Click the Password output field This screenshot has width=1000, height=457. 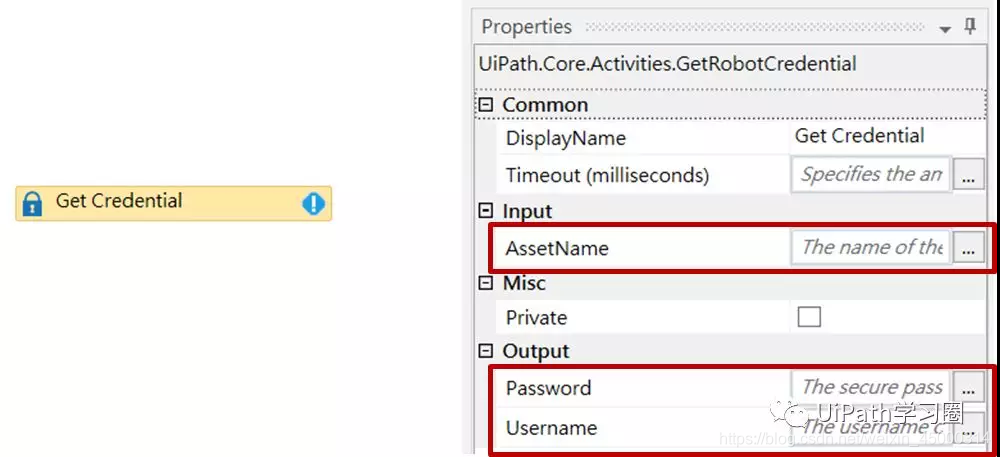point(871,388)
